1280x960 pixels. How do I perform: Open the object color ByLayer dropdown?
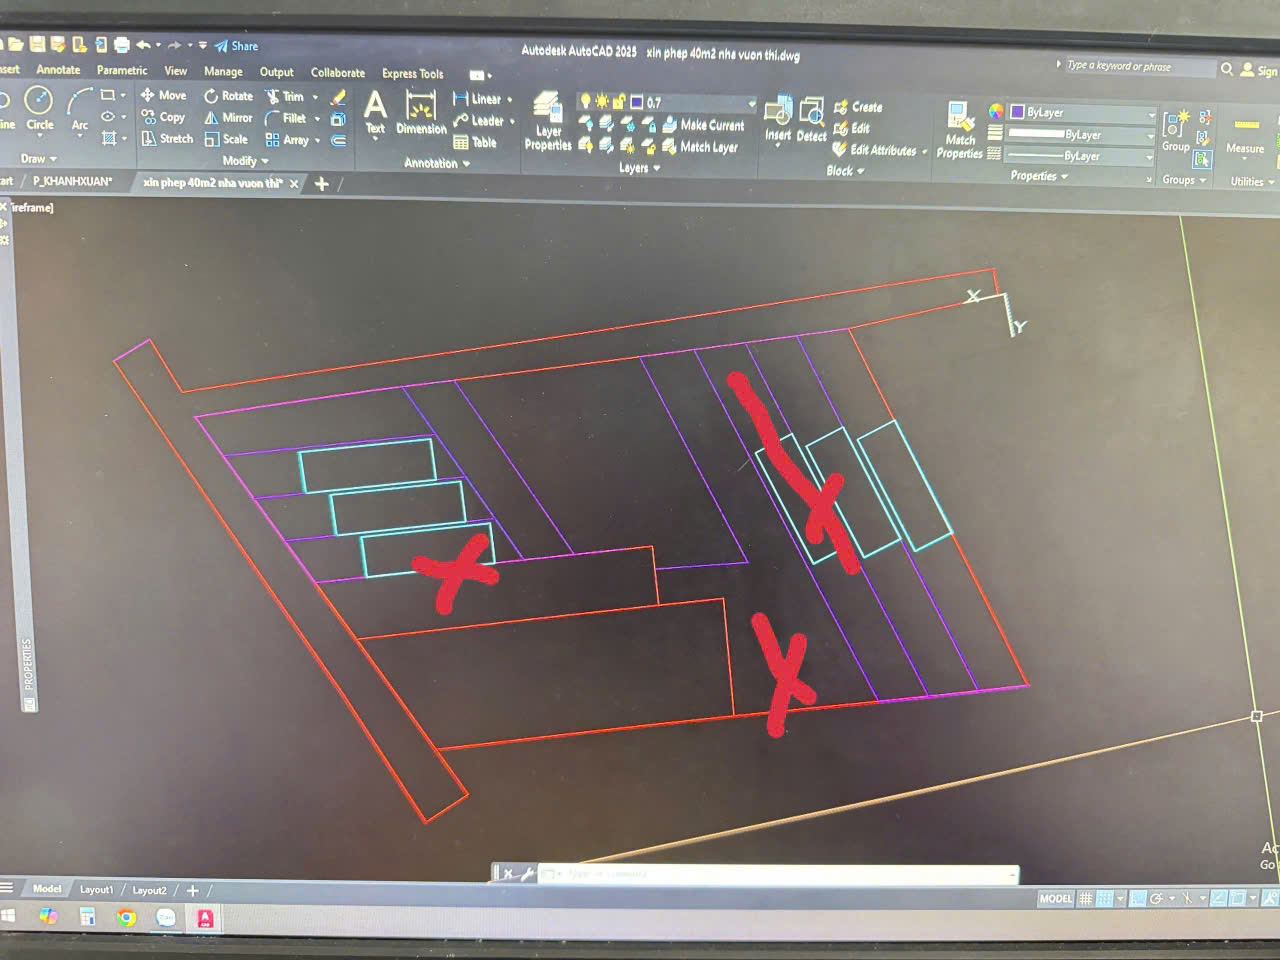pyautogui.click(x=1082, y=113)
